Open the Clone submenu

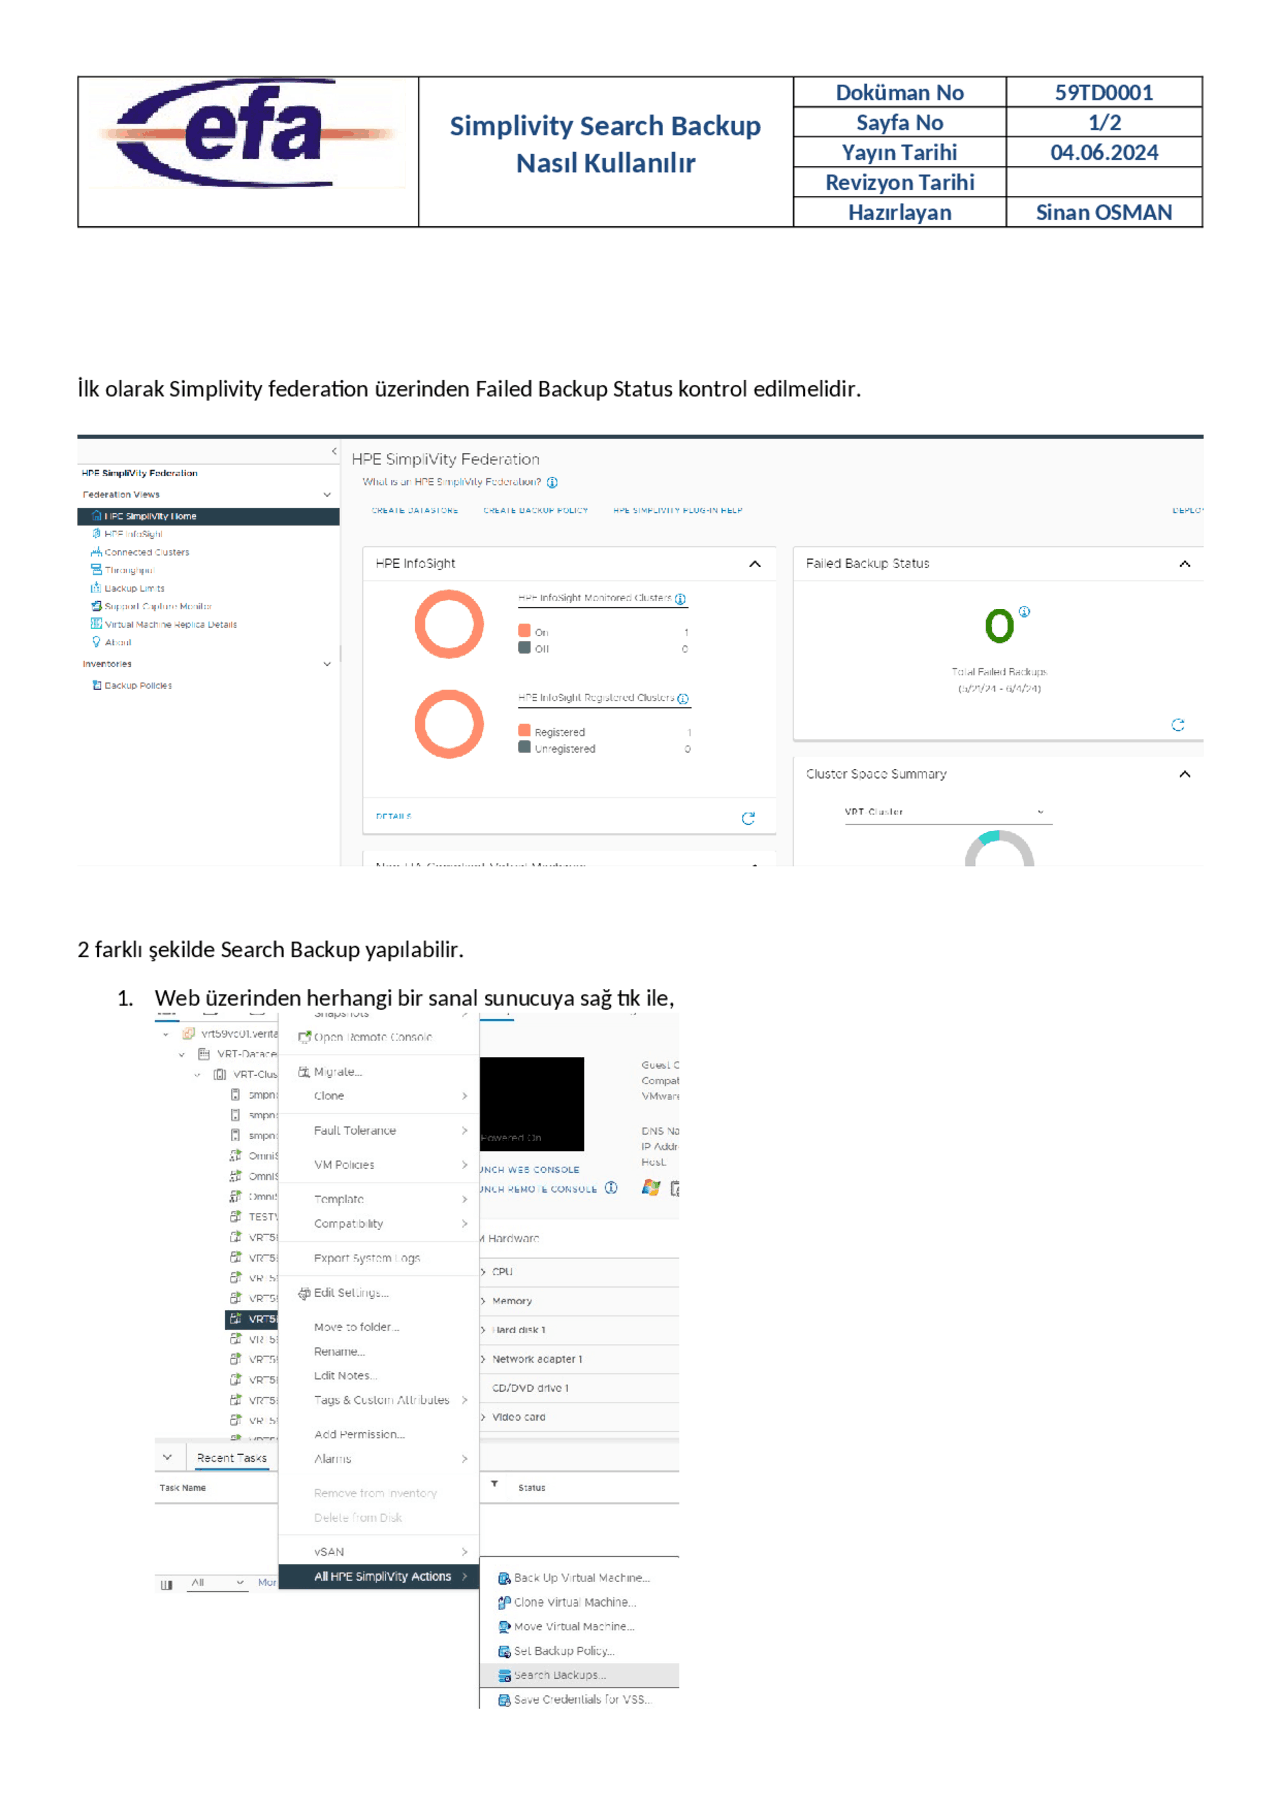(x=379, y=1096)
